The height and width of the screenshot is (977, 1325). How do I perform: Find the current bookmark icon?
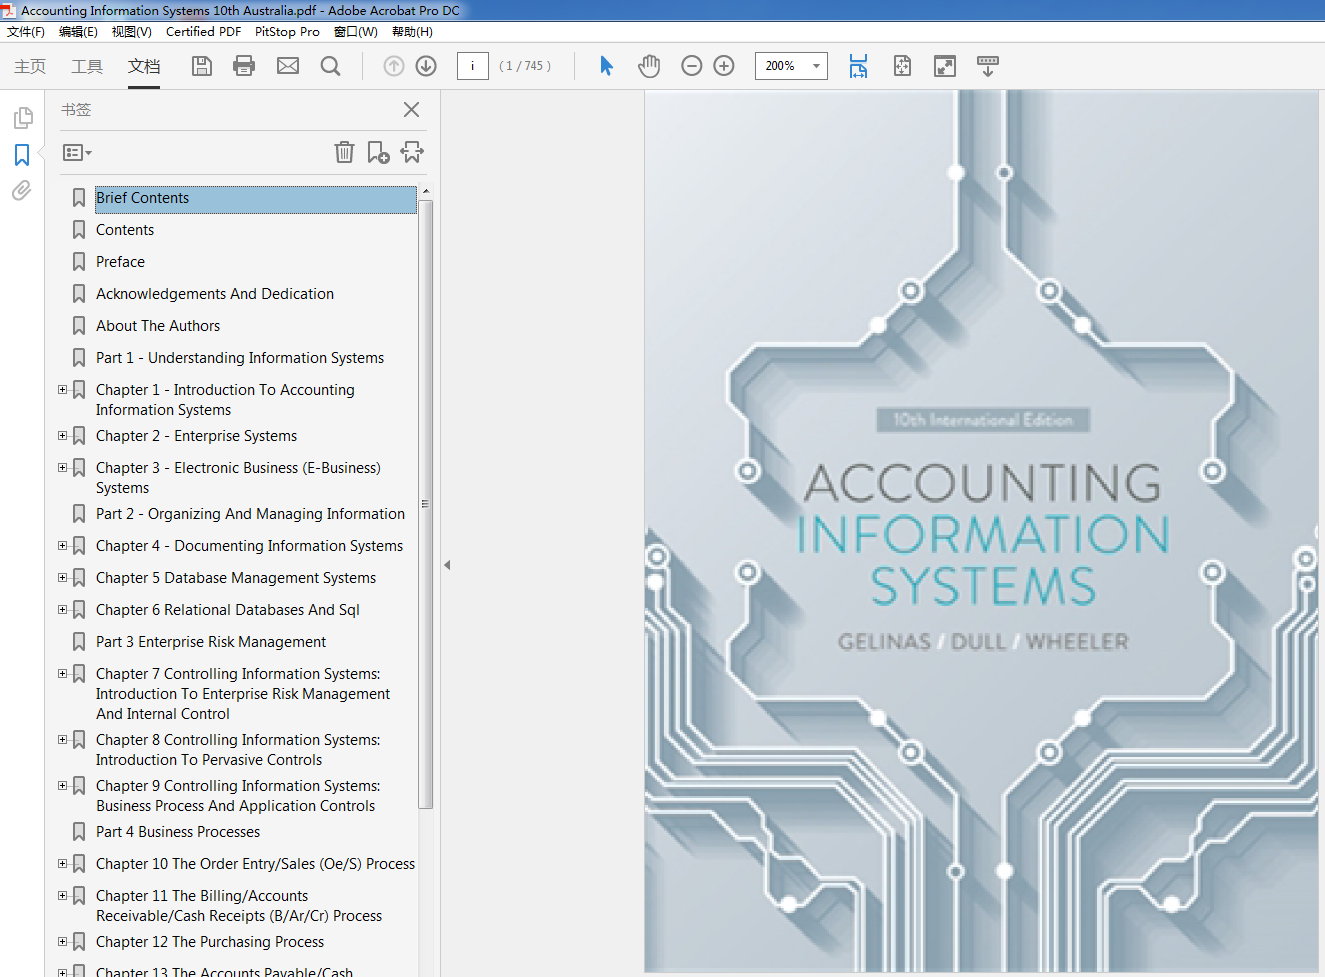(x=412, y=152)
